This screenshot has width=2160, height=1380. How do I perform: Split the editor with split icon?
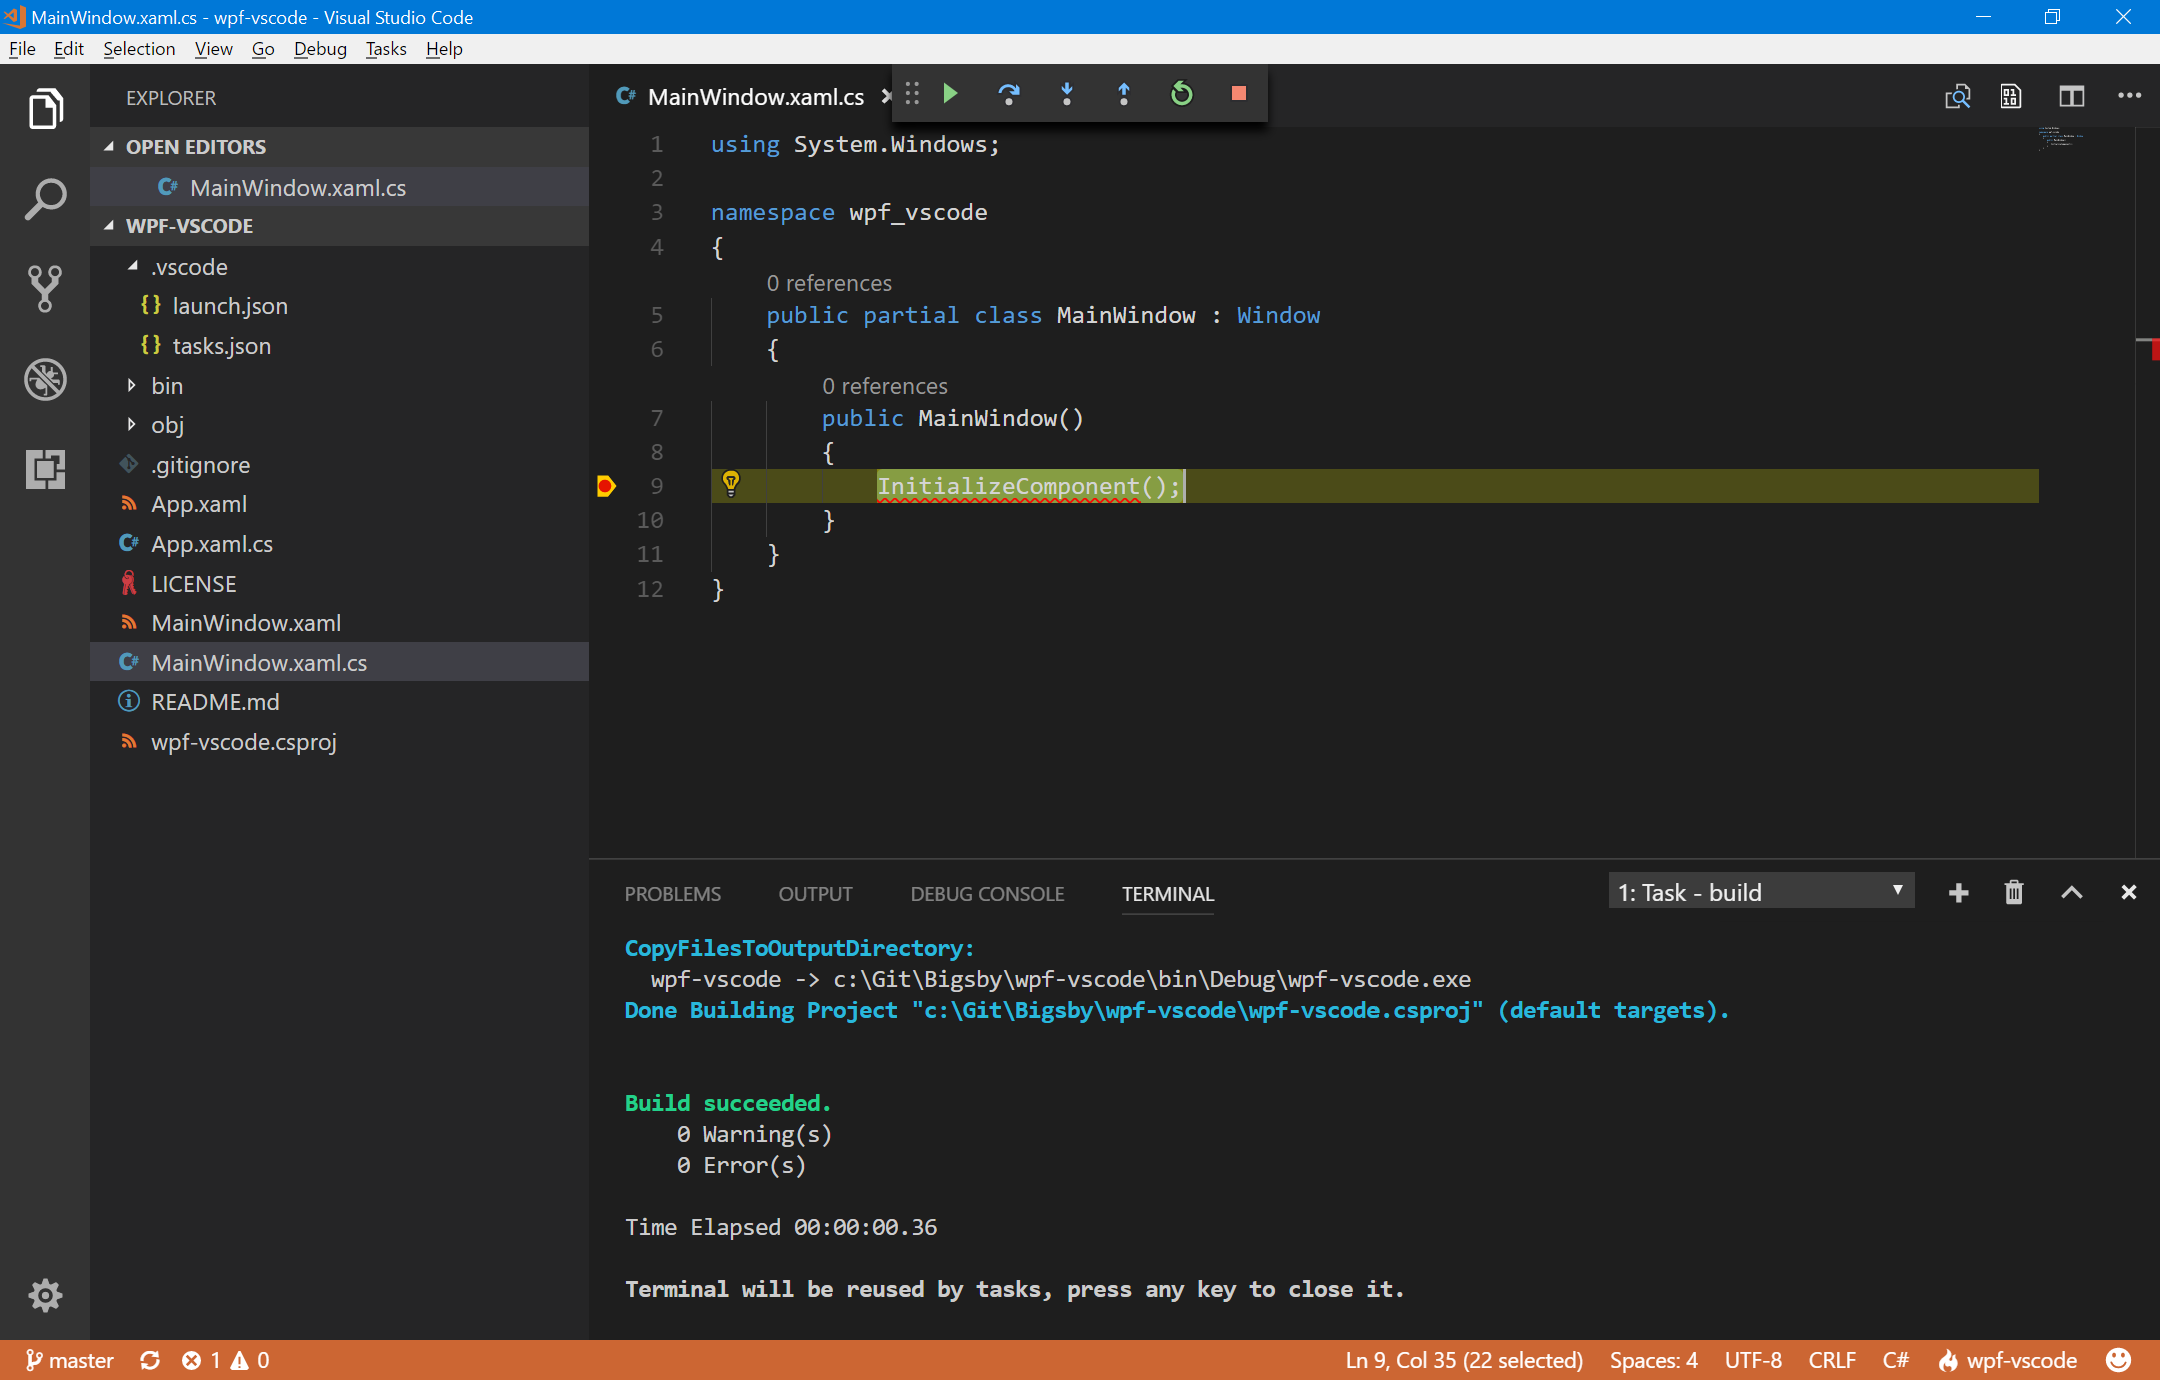coord(2071,96)
